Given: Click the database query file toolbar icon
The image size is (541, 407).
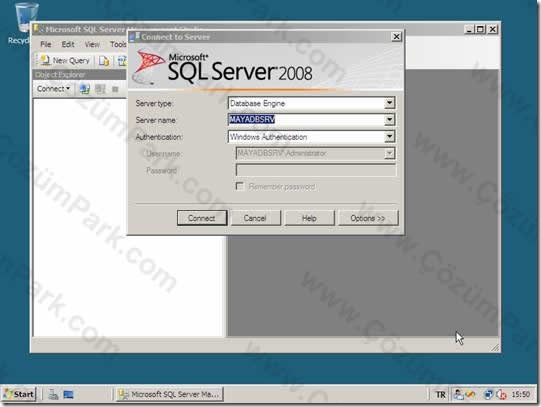Looking at the screenshot, I should (x=104, y=61).
